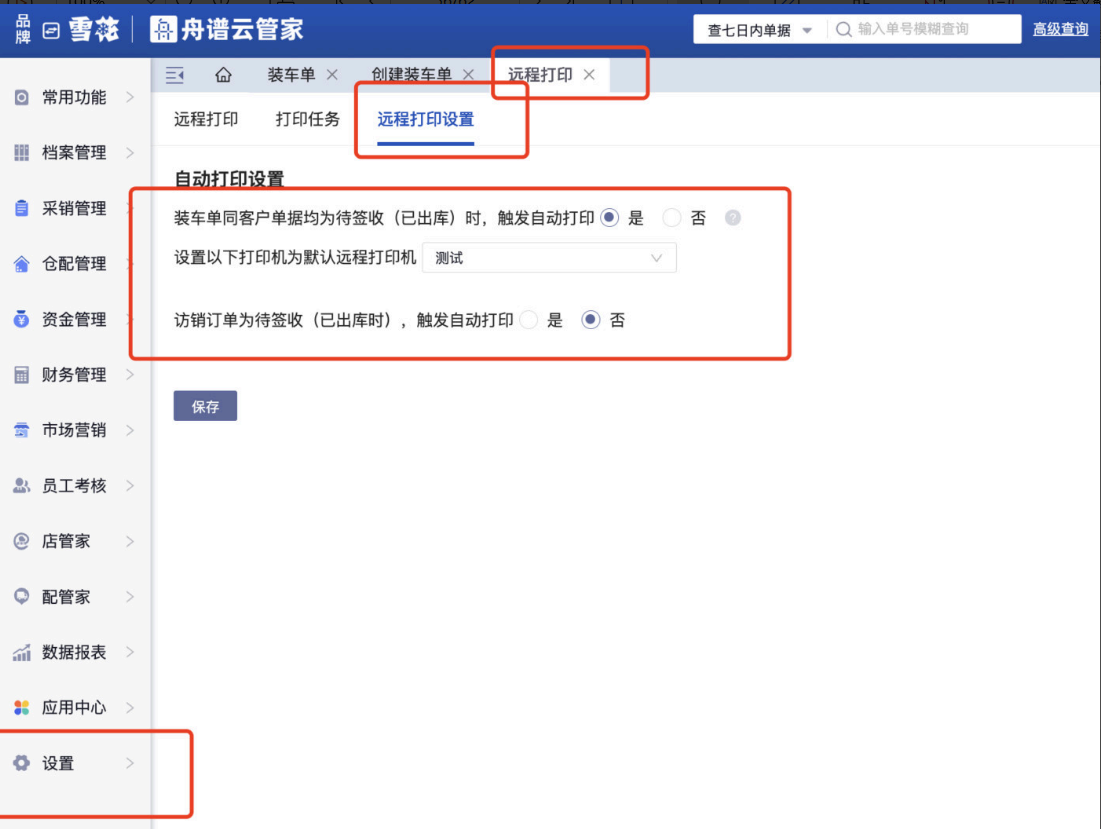The image size is (1101, 829).
Task: Click the 资金管理 money icon
Action: tap(22, 320)
